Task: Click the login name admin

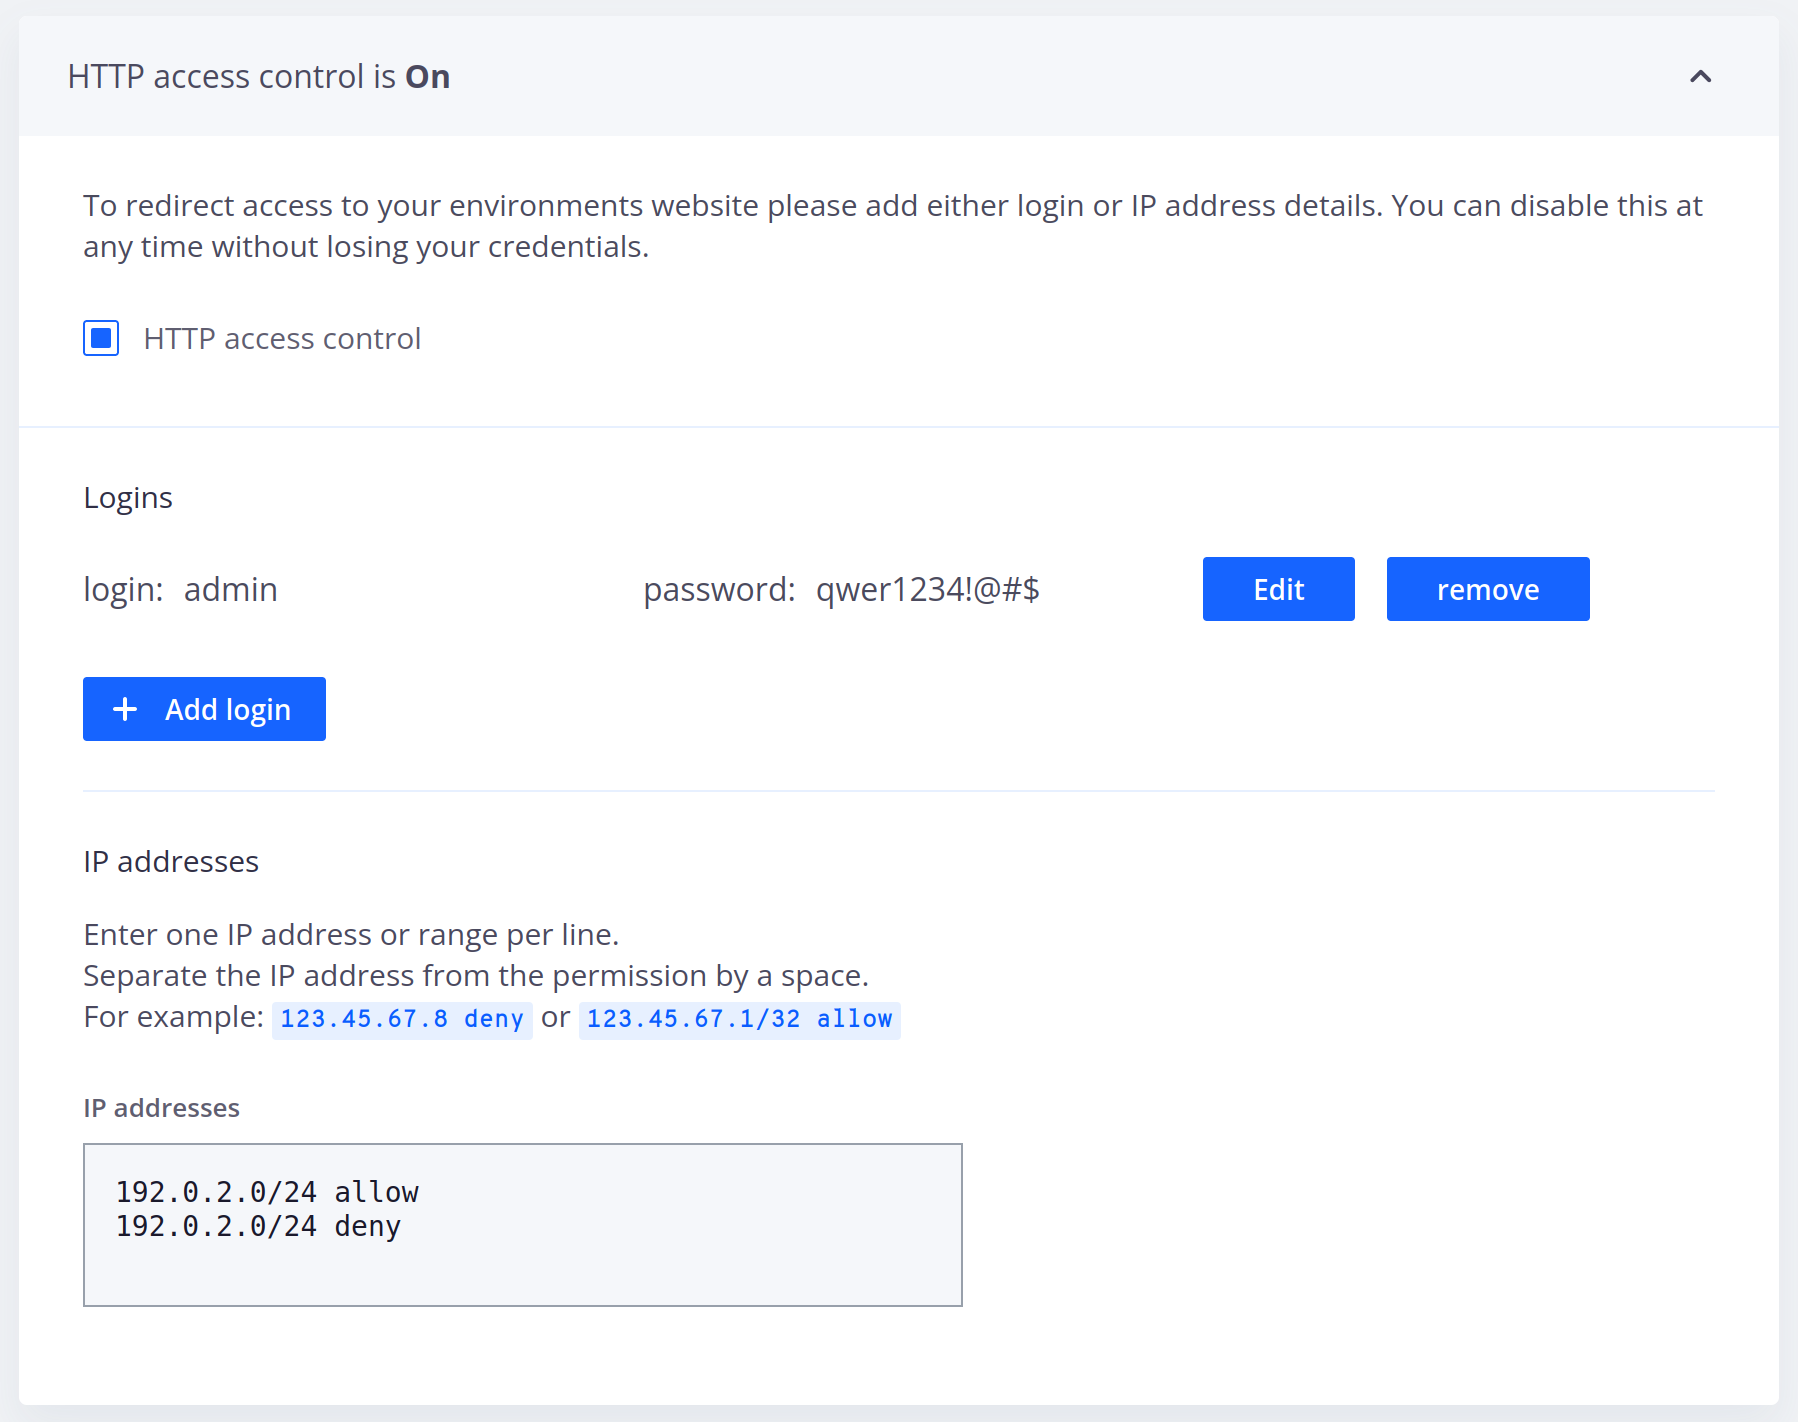Action: [x=230, y=589]
